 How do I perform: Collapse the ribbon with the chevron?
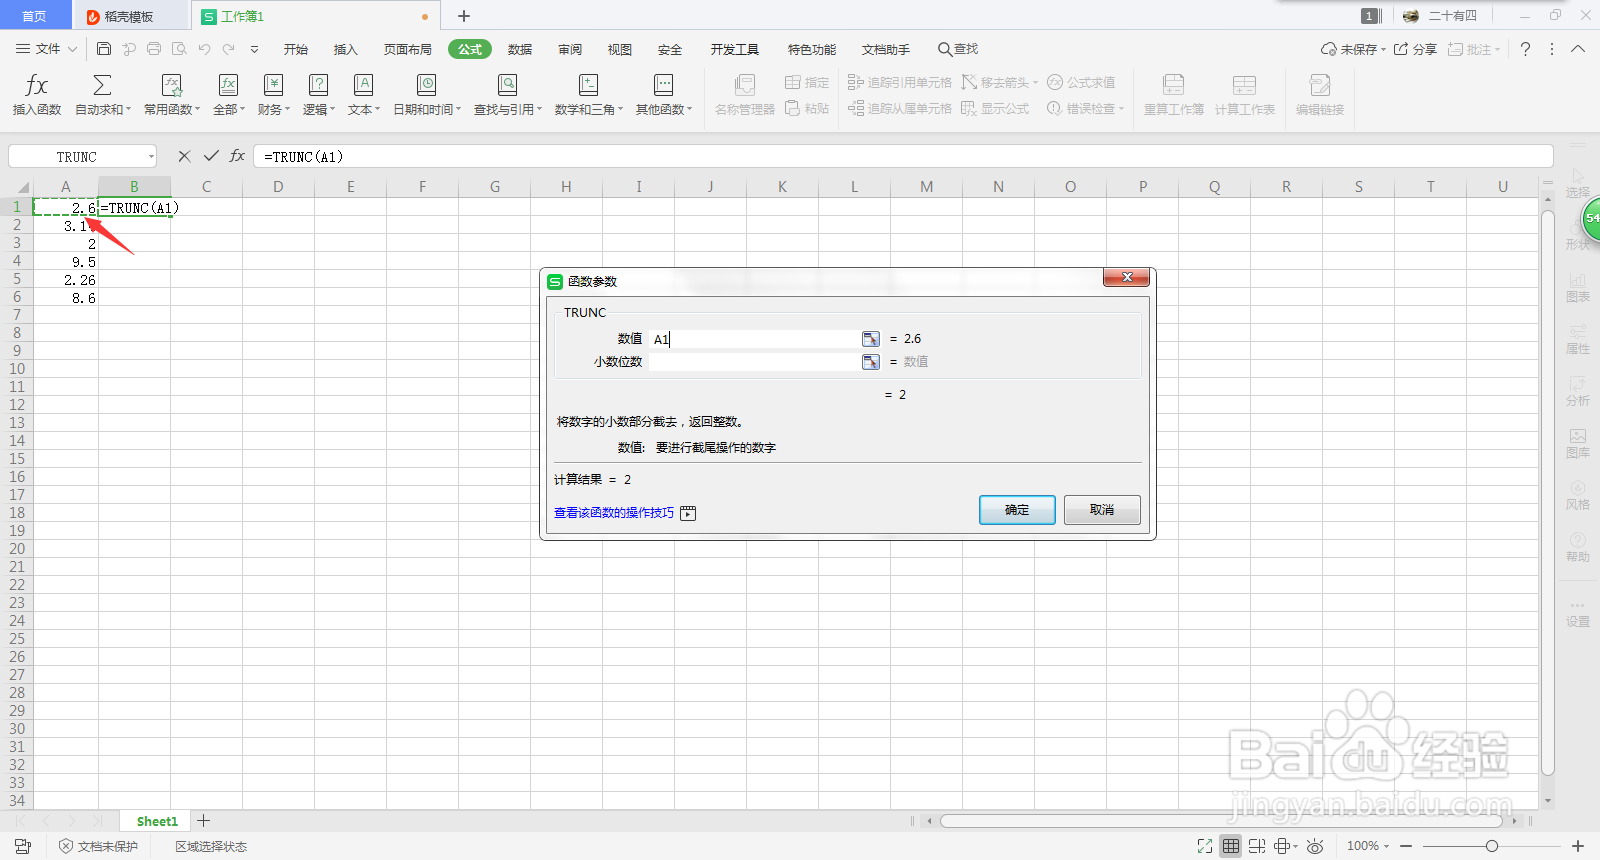pyautogui.click(x=1578, y=49)
